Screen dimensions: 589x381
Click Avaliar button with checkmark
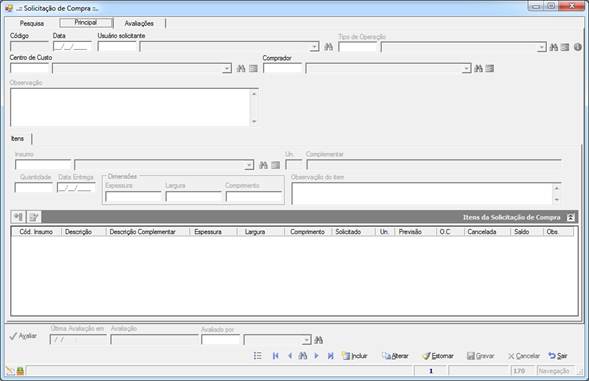(x=23, y=336)
